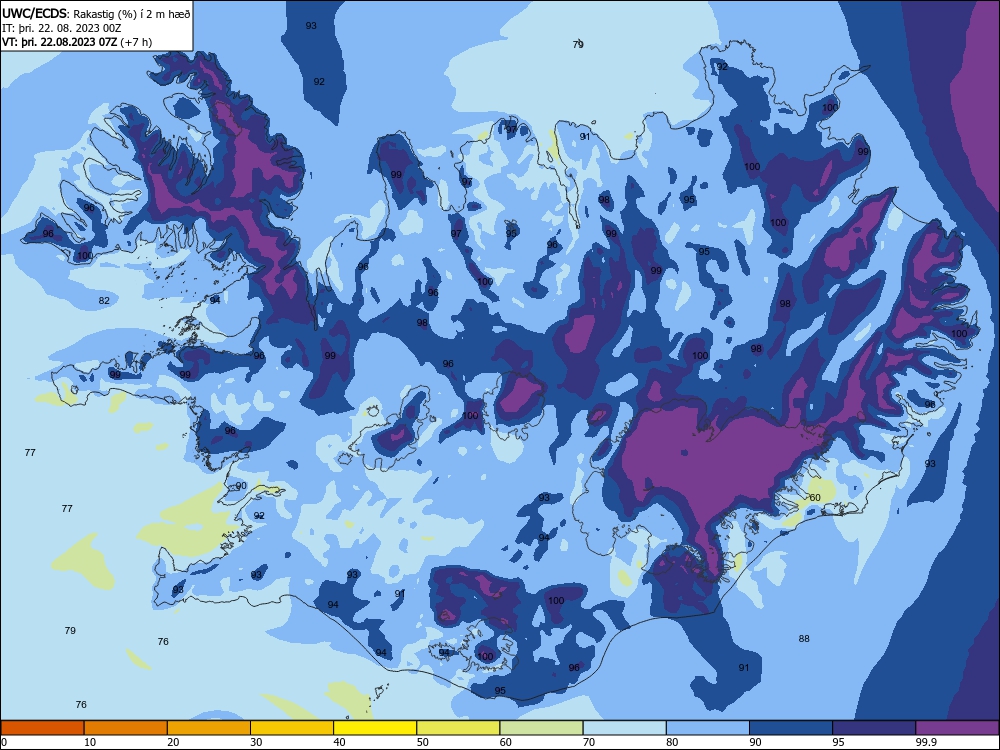
Task: Select the legend tick label '99.9'
Action: pos(925,742)
